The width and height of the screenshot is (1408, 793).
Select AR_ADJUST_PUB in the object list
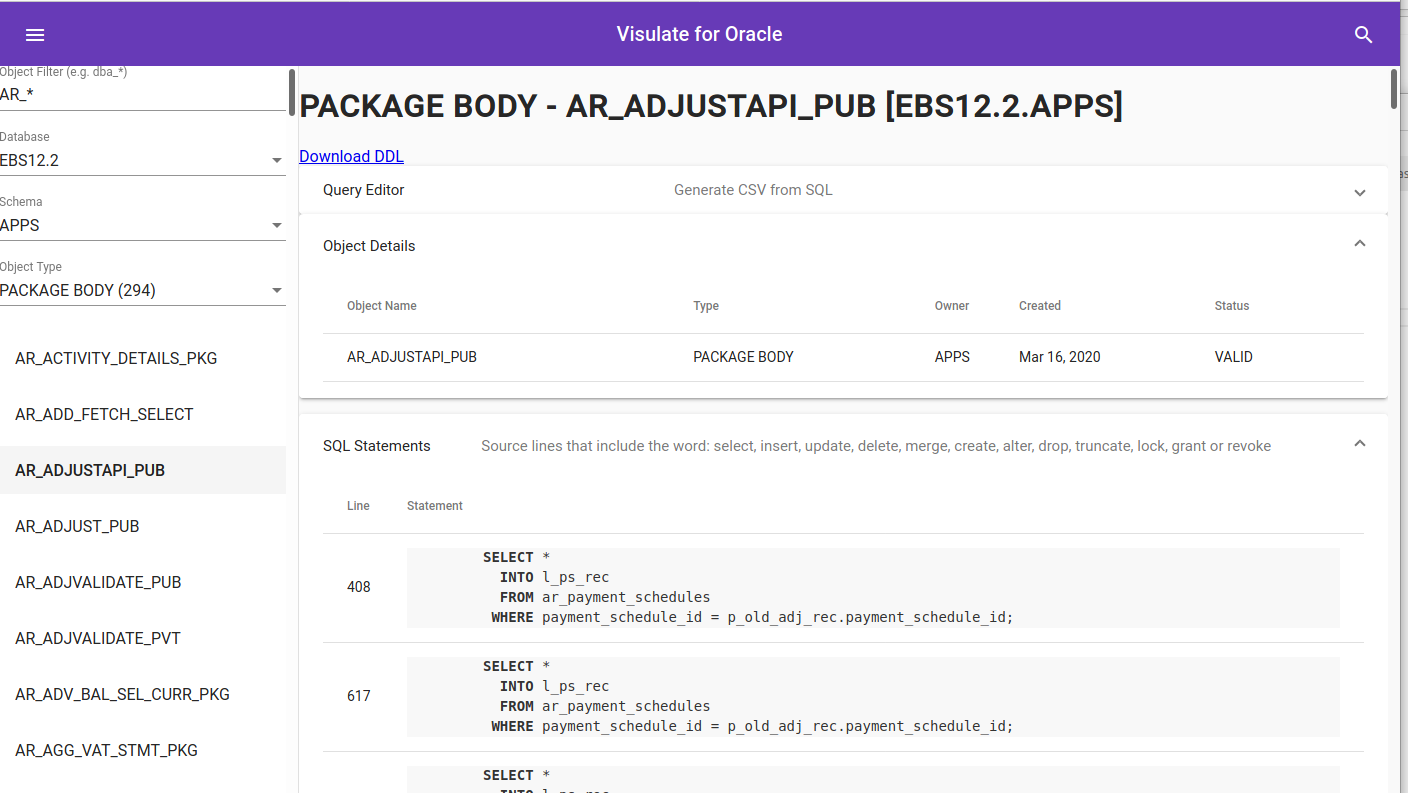[x=143, y=526]
